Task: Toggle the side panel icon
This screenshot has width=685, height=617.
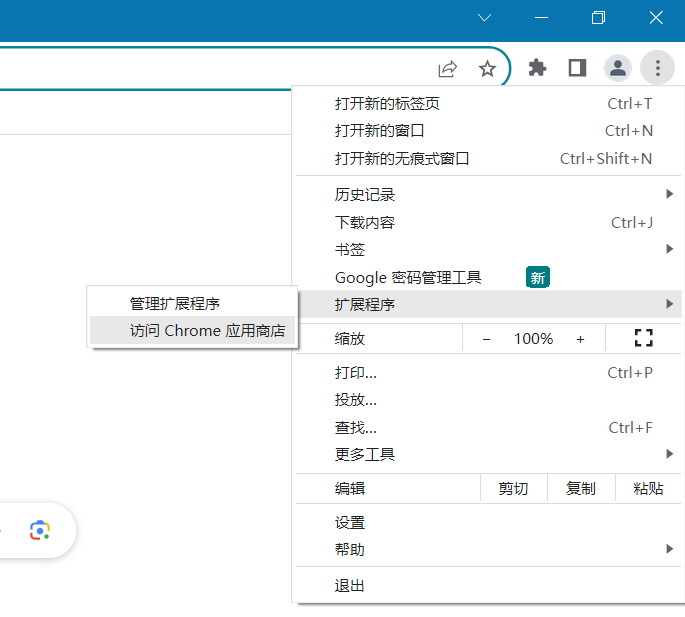Action: (x=577, y=68)
